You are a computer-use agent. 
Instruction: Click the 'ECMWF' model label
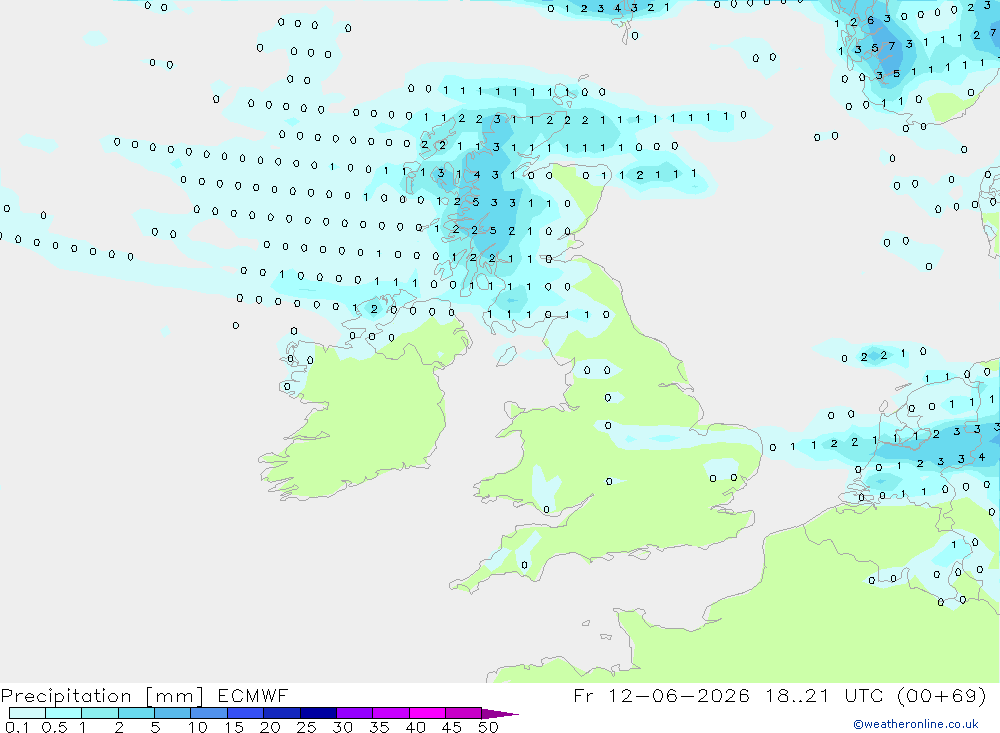click(x=253, y=695)
